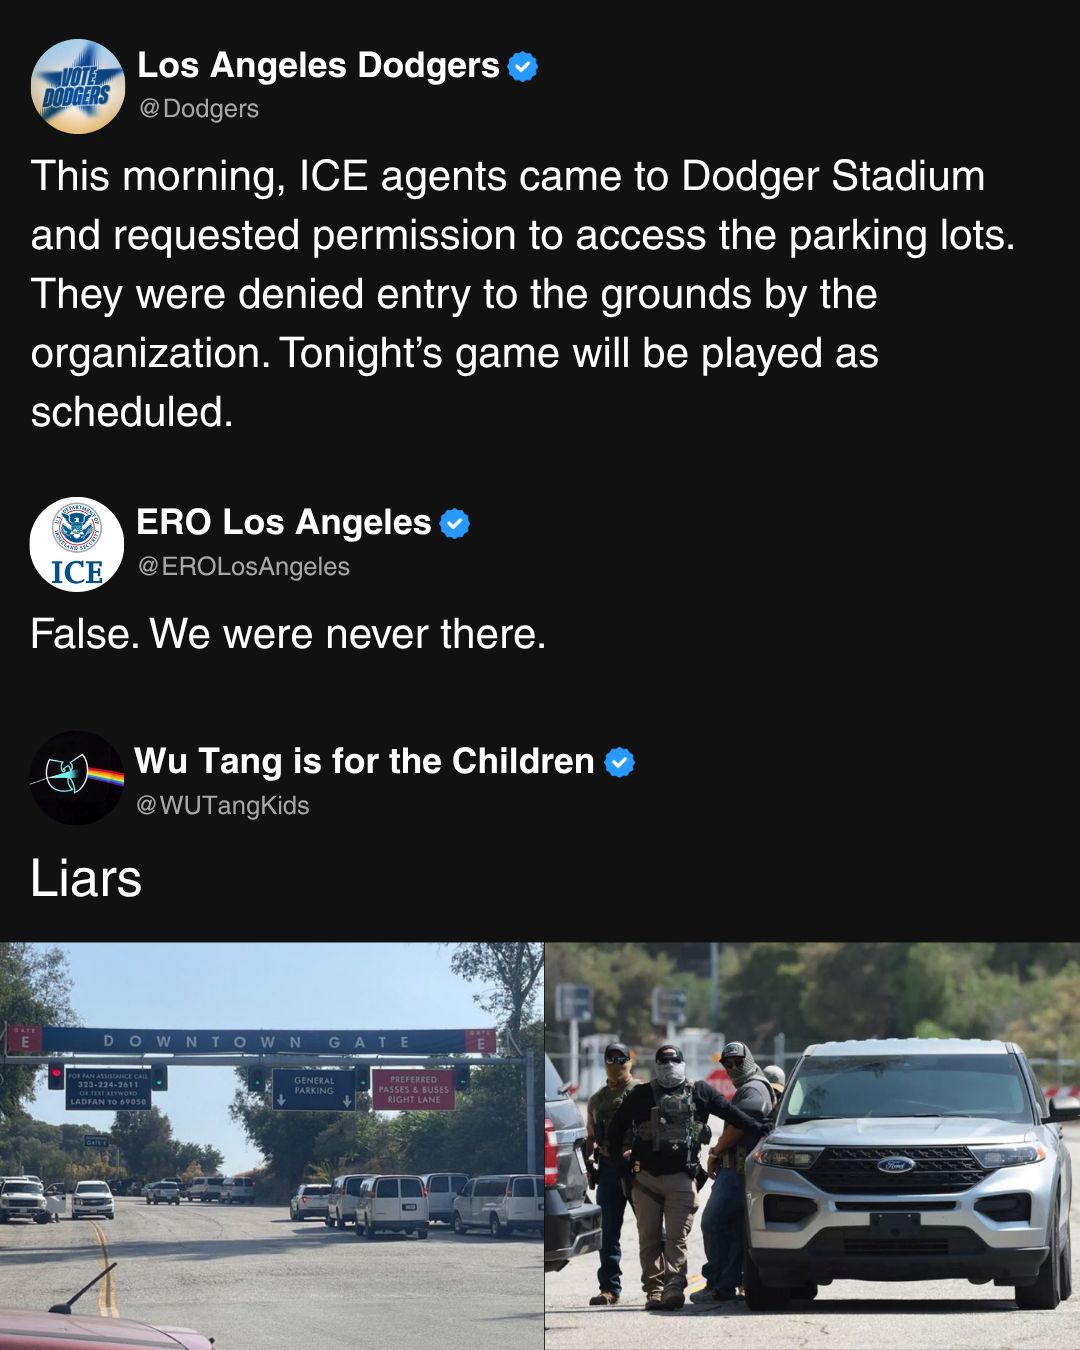The image size is (1080, 1350).
Task: Open the photo of masked agents by Ford SUV
Action: [x=813, y=1146]
